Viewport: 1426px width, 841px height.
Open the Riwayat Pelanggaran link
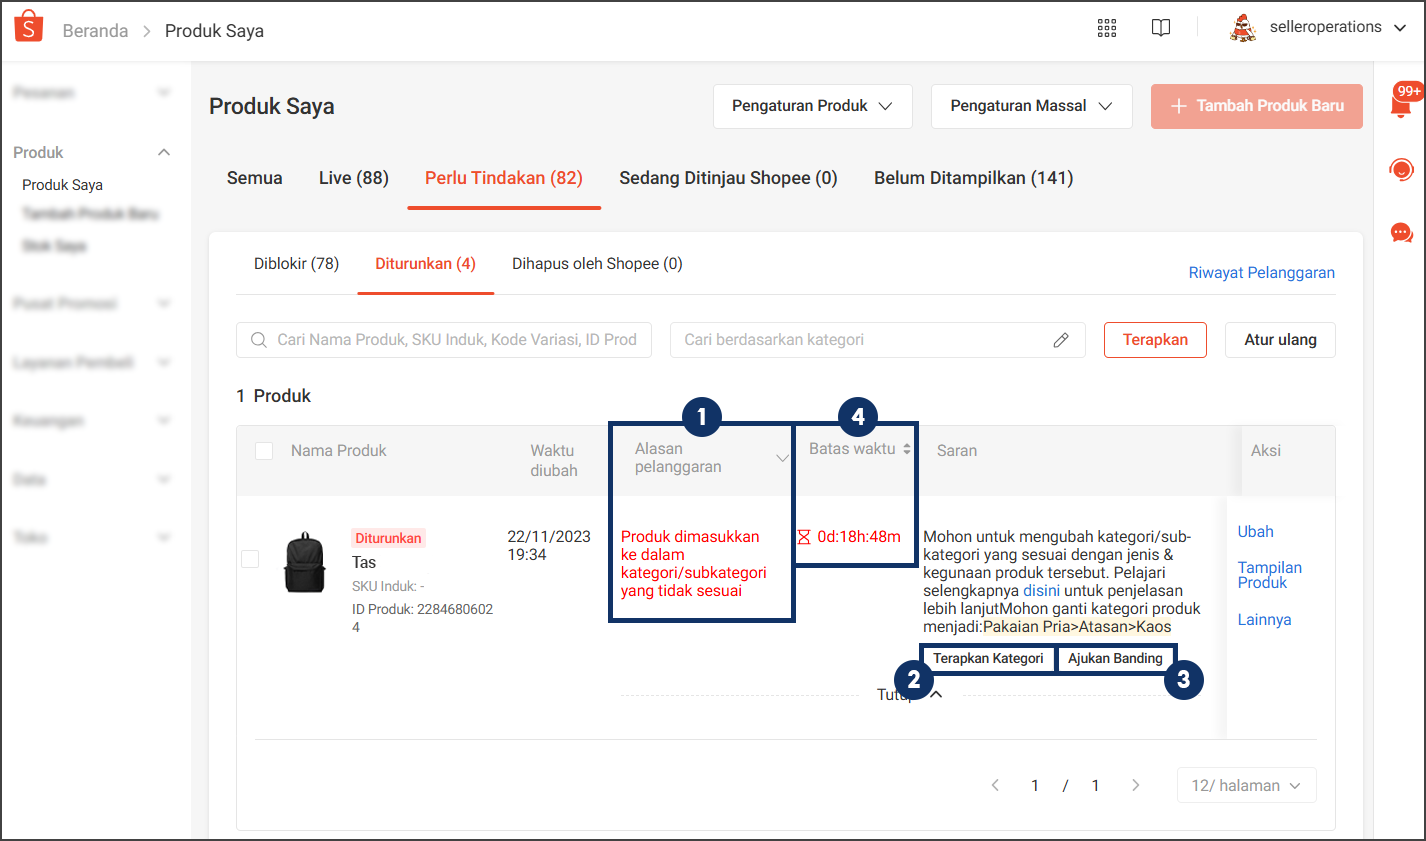[1261, 273]
